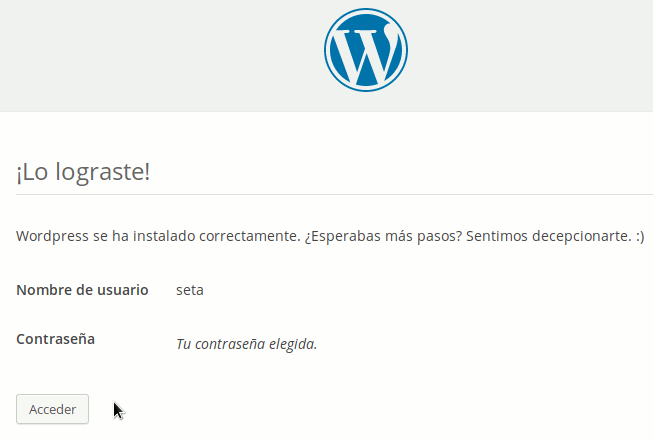
Task: Click the divider line under the heading
Action: [x=334, y=194]
